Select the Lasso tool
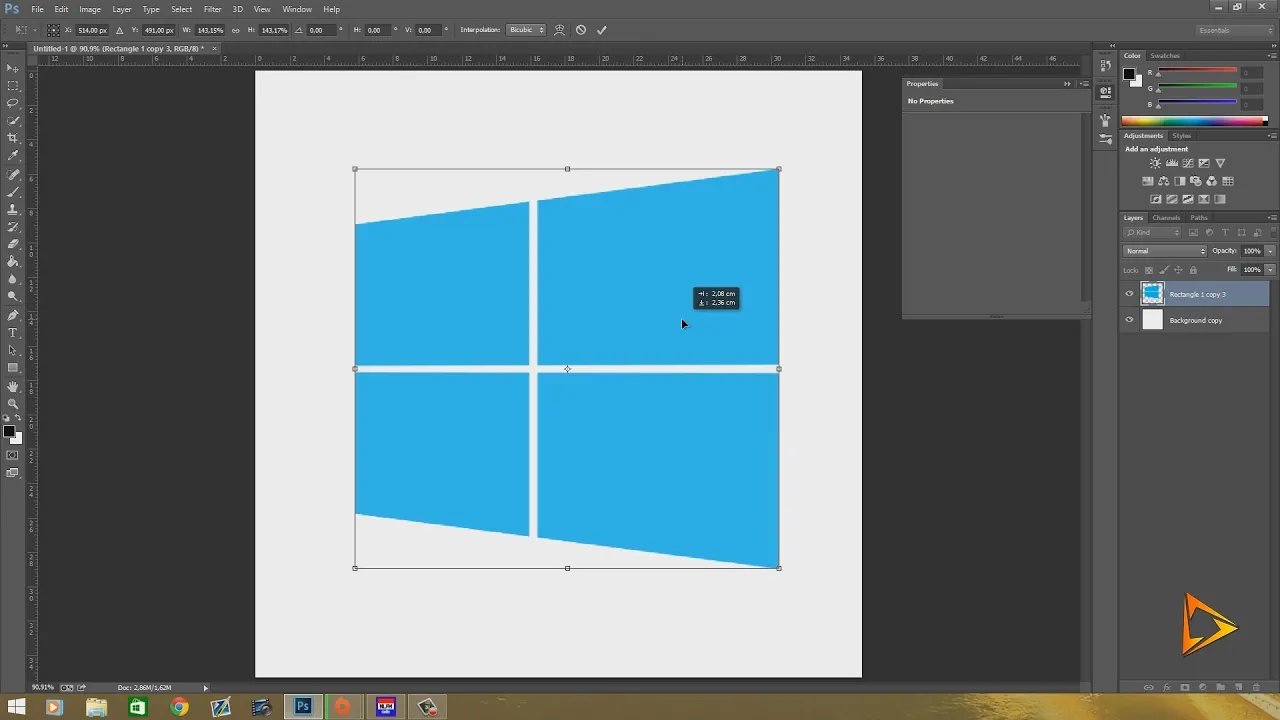This screenshot has height=720, width=1280. (13, 103)
